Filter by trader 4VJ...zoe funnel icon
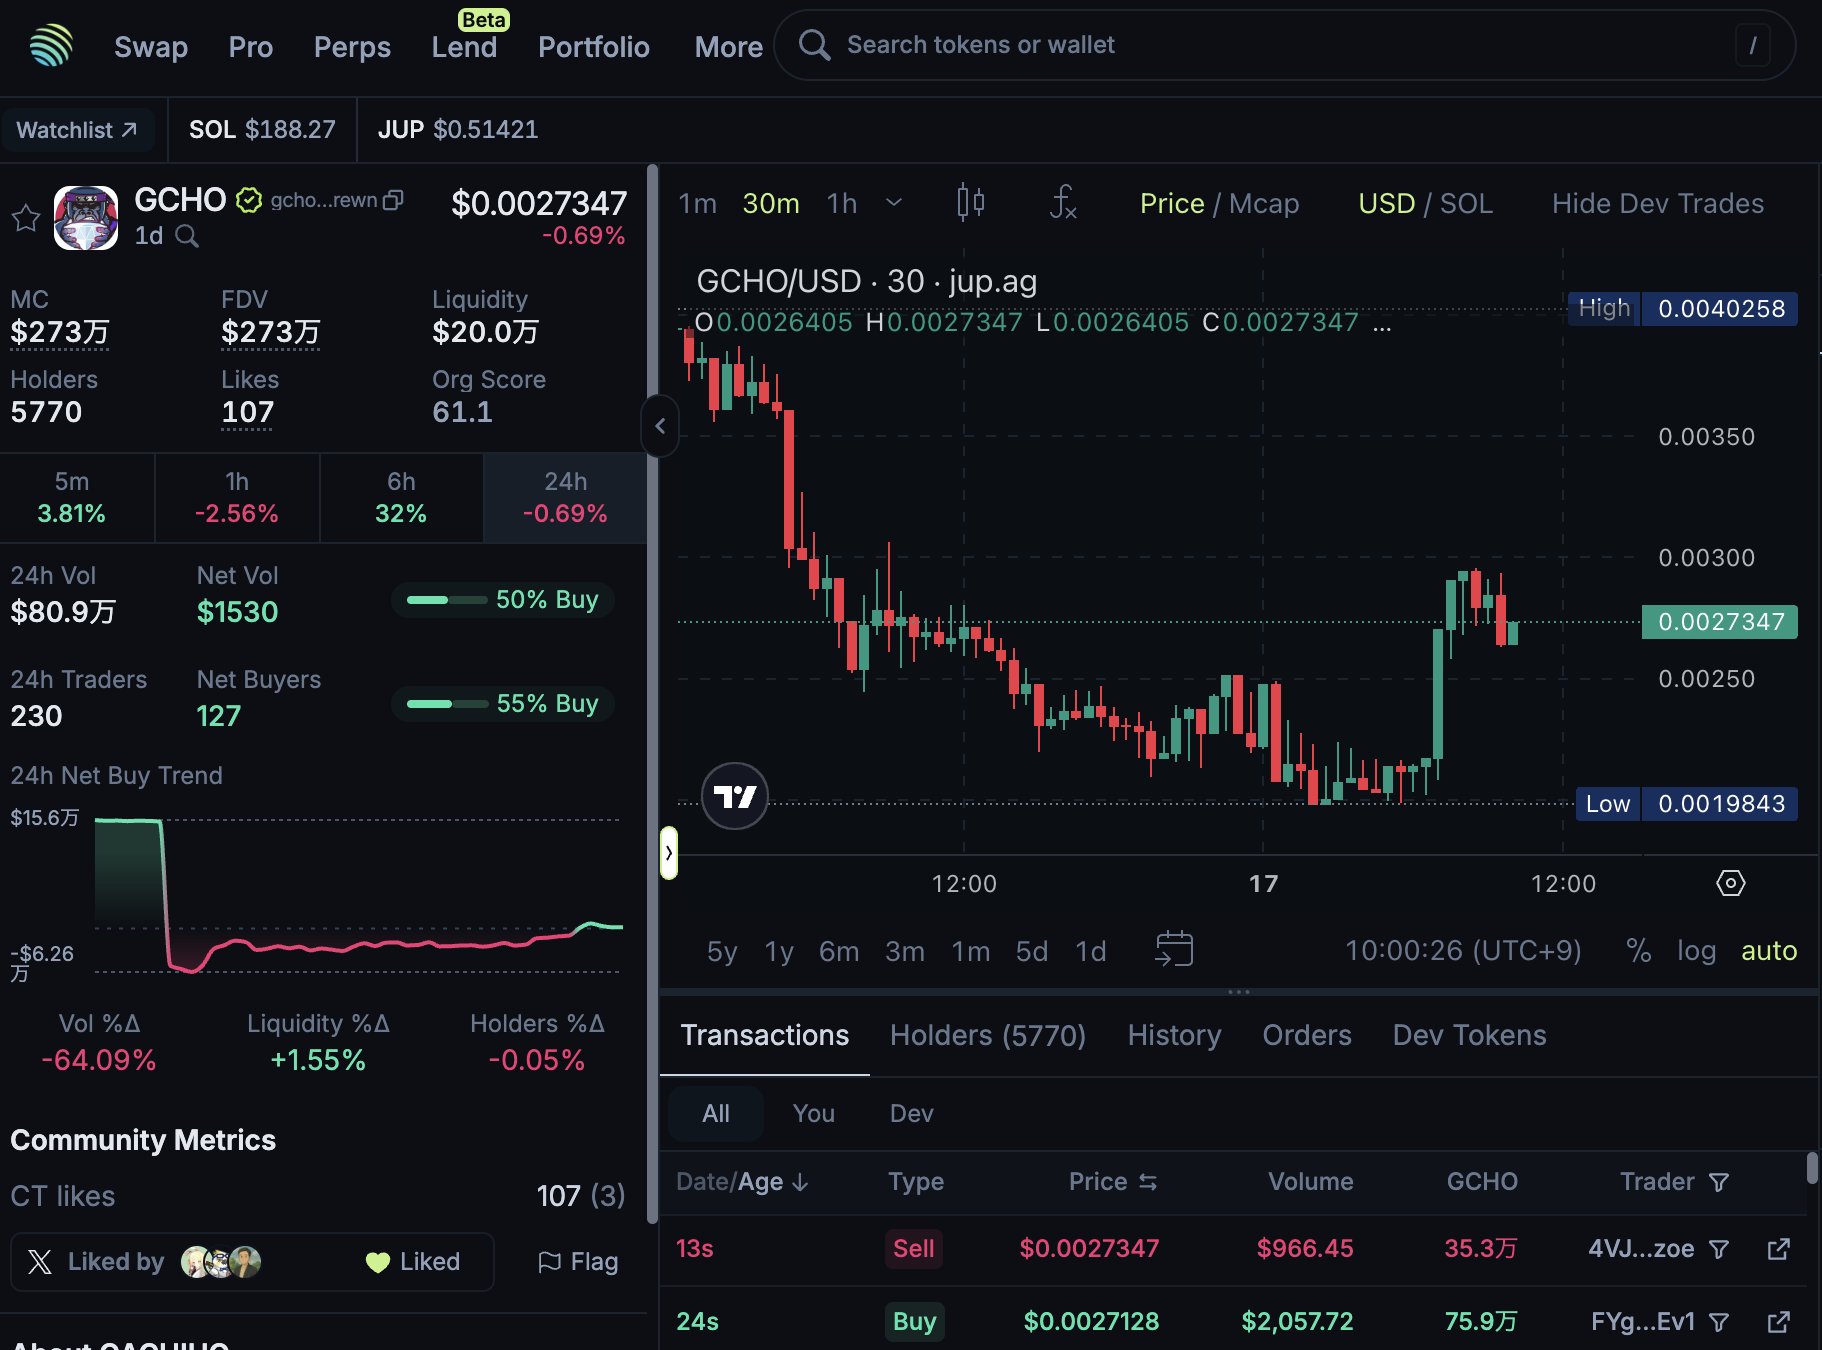Viewport: 1822px width, 1350px height. click(x=1719, y=1249)
